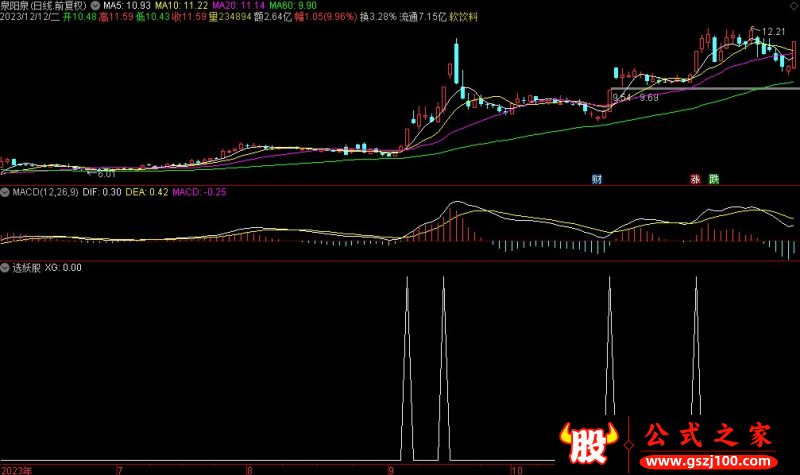800x475 pixels.
Task: Click the 软饮料 sector label
Action: pos(464,17)
